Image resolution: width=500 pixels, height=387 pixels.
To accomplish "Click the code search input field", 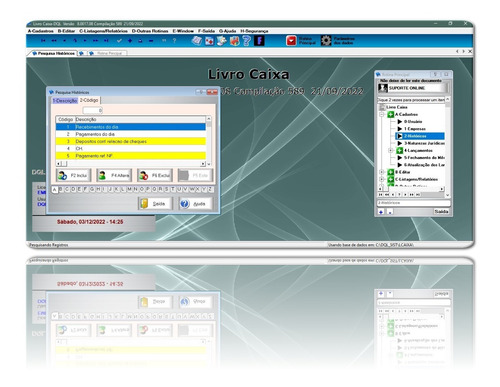I will 93,110.
